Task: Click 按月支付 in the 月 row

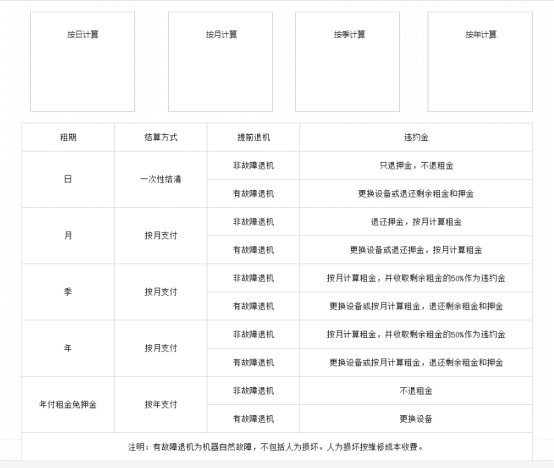Action: point(161,236)
